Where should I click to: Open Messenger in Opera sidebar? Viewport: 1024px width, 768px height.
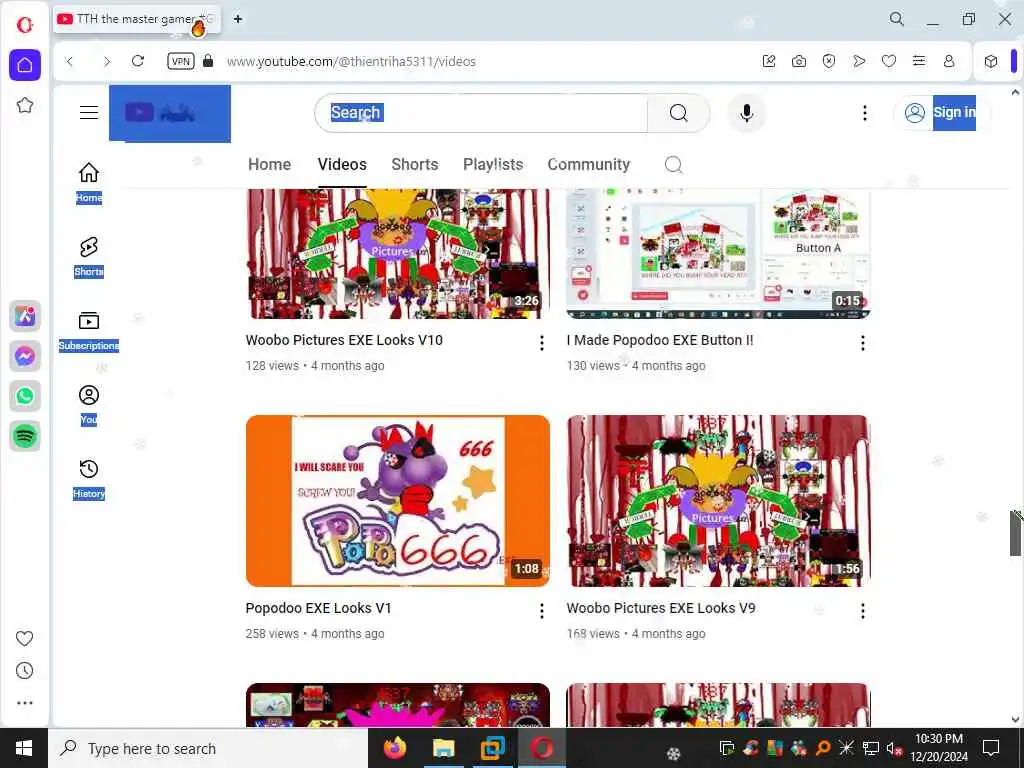25,356
